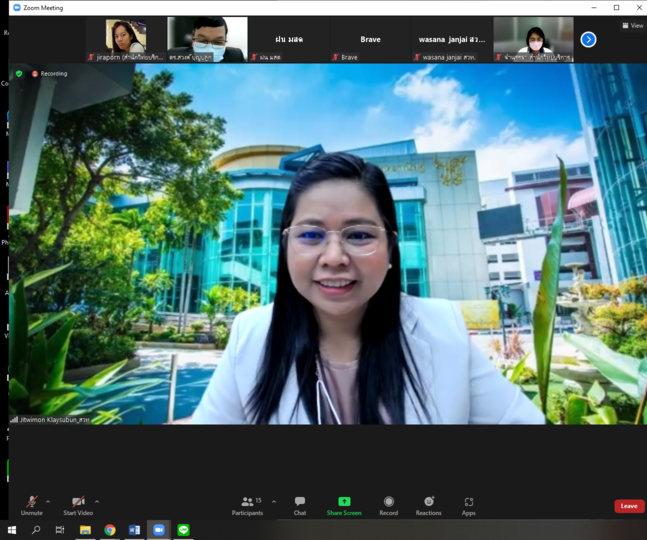The image size is (647, 540).
Task: Open Google Chrome from the taskbar
Action: pos(110,530)
